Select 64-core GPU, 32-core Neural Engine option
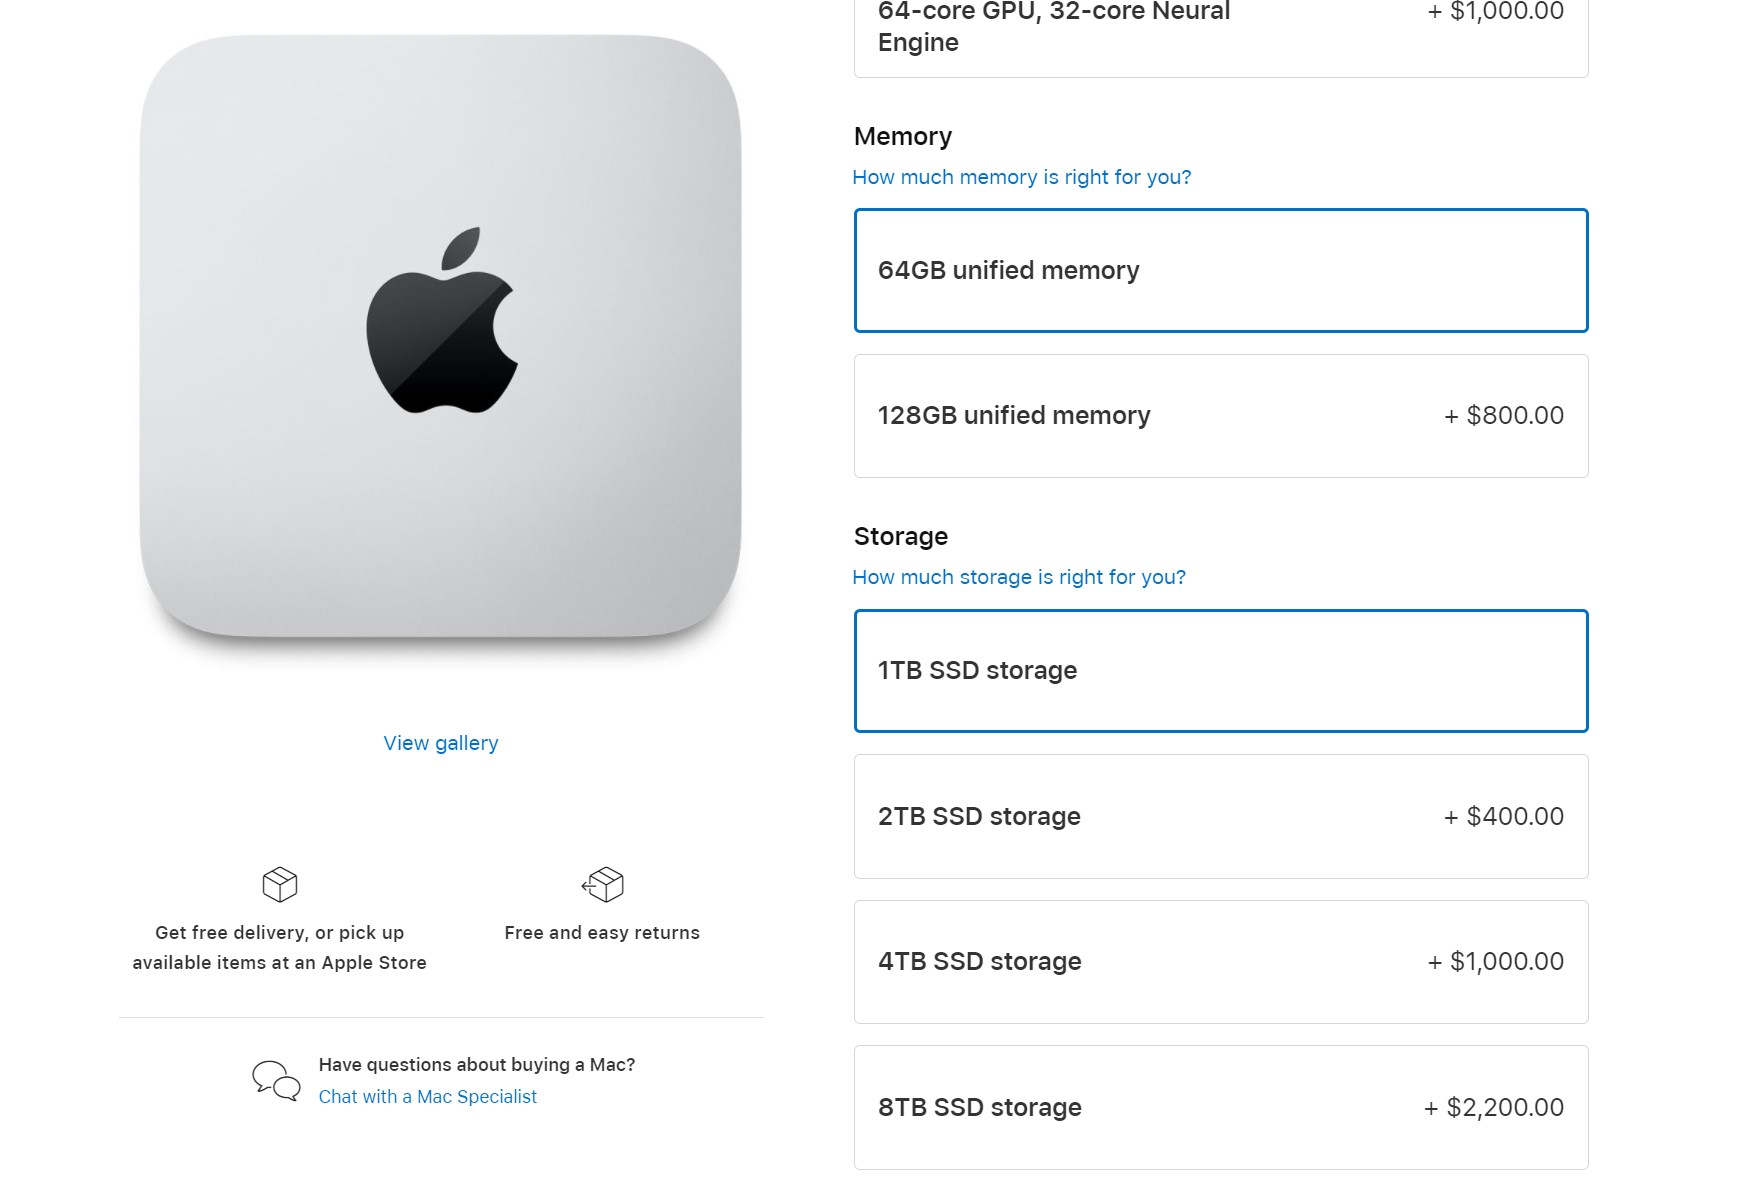The width and height of the screenshot is (1761, 1184). (x=1220, y=30)
